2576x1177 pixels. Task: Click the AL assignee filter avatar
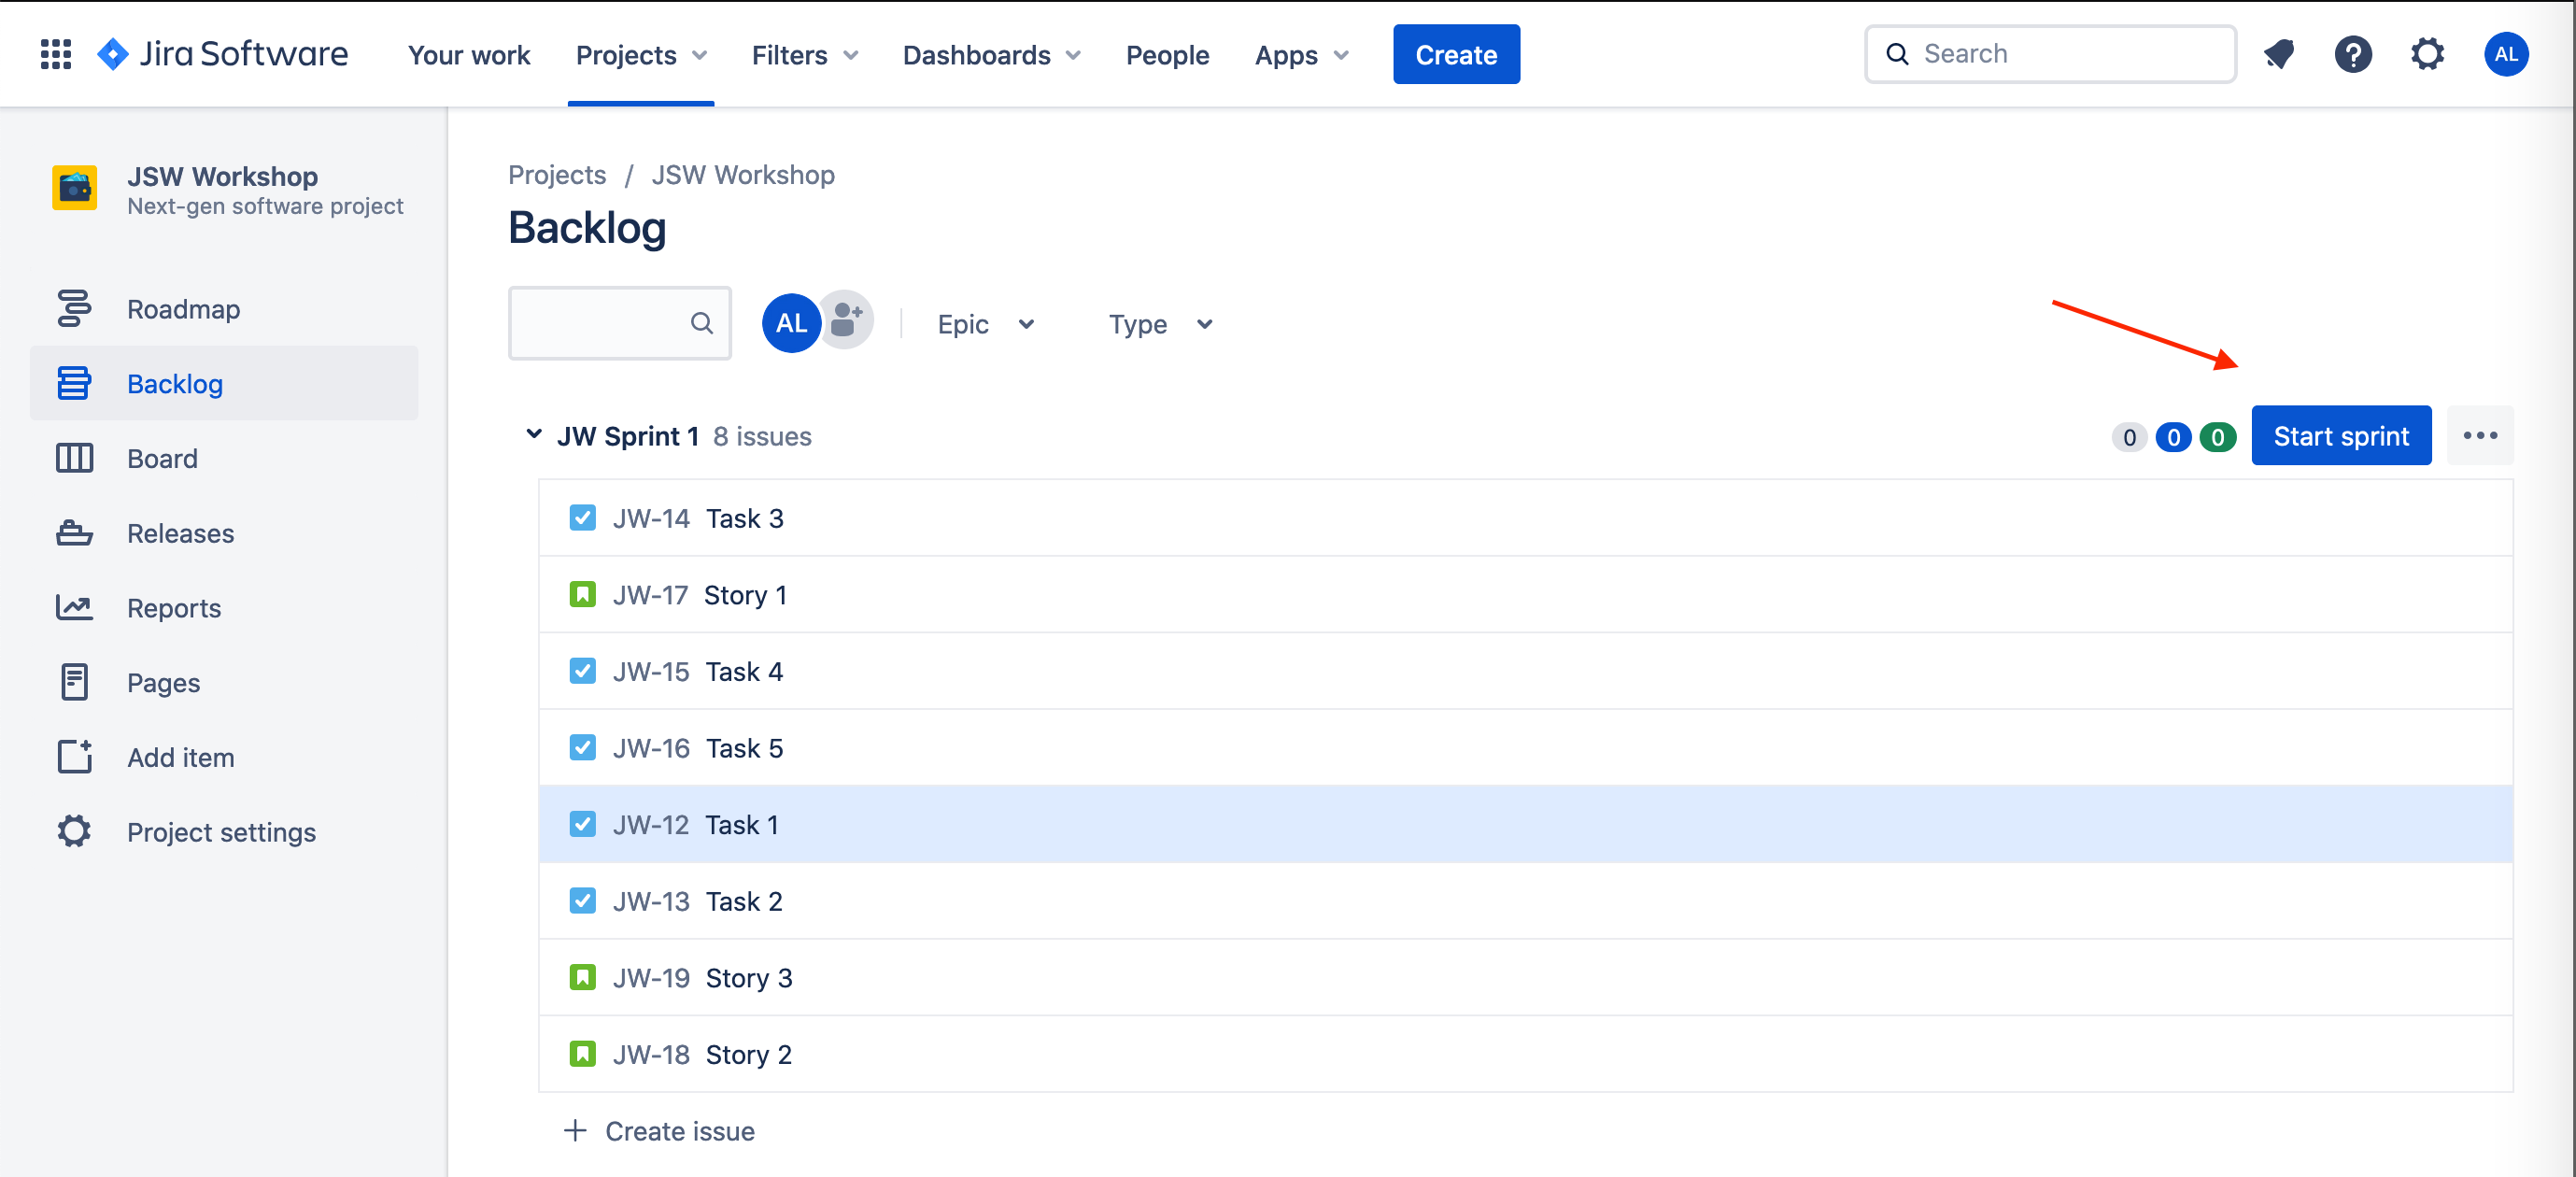(x=791, y=323)
